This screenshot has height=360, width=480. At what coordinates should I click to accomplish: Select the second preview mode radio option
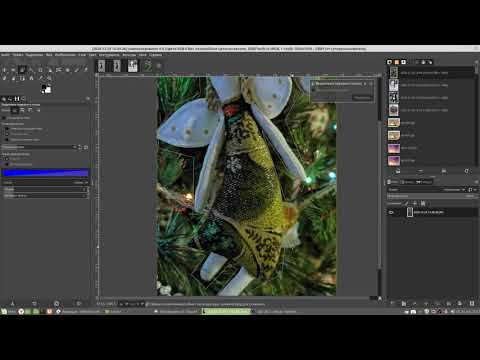7,164
